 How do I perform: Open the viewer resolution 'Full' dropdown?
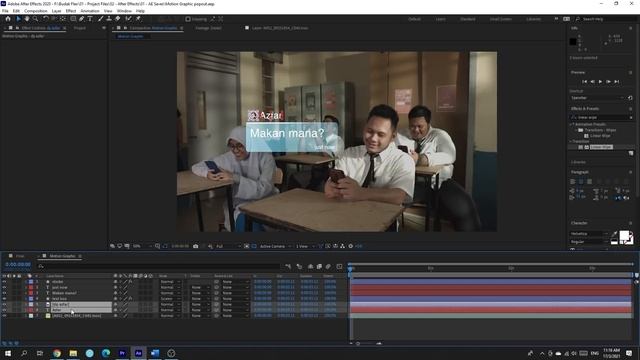227,246
